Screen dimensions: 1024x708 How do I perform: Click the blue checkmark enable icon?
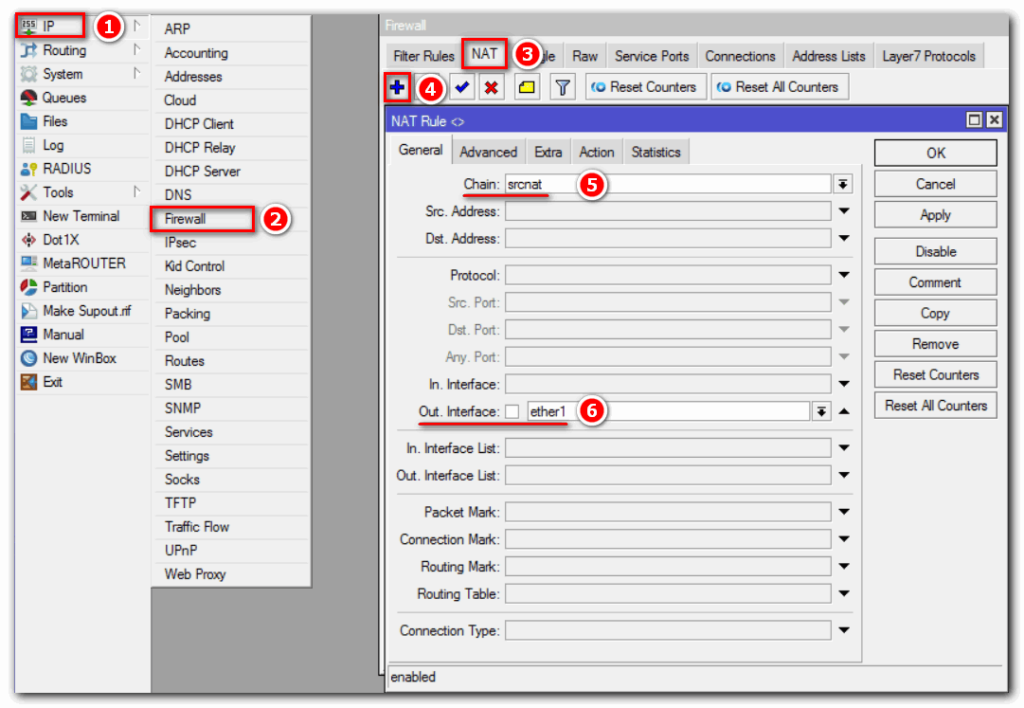coord(461,88)
